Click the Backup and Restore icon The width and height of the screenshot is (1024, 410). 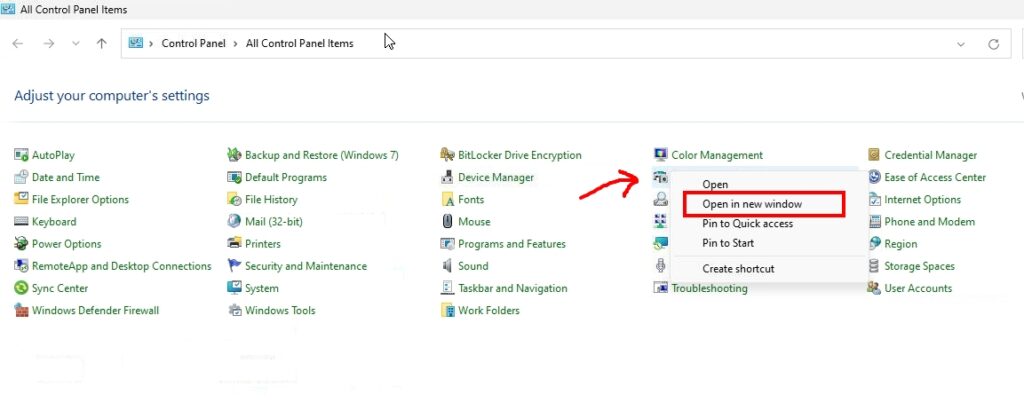[x=234, y=155]
